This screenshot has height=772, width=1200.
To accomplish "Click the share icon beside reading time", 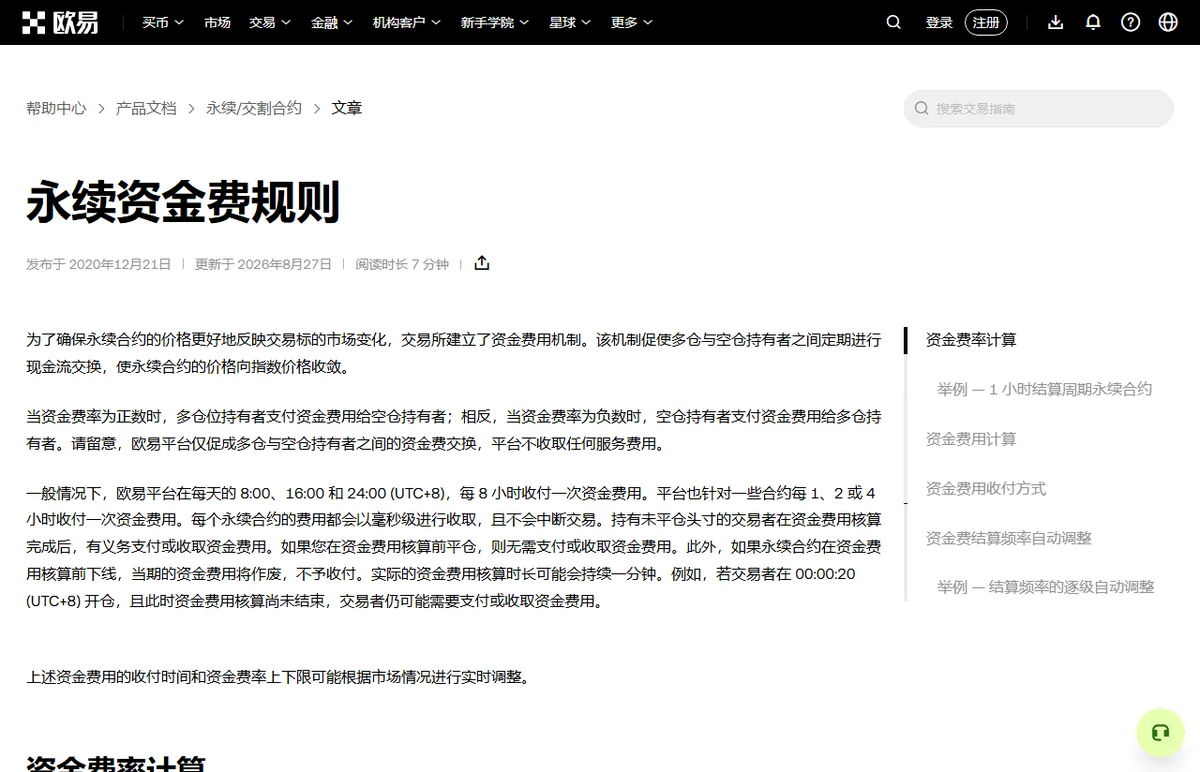I will click(482, 263).
